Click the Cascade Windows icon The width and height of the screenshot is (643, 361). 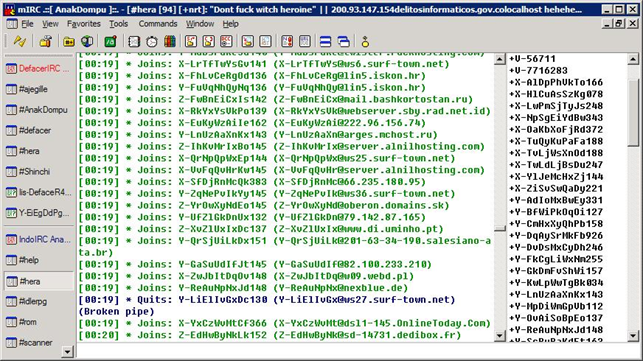coord(344,41)
